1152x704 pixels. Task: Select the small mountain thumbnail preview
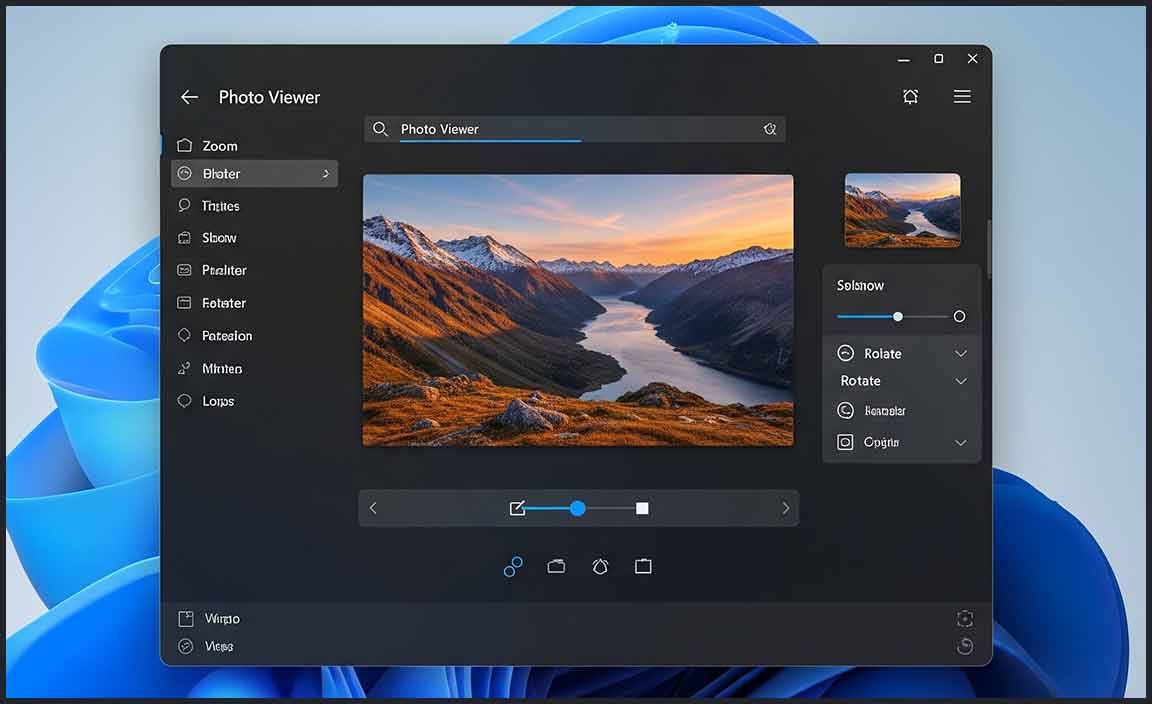point(902,210)
